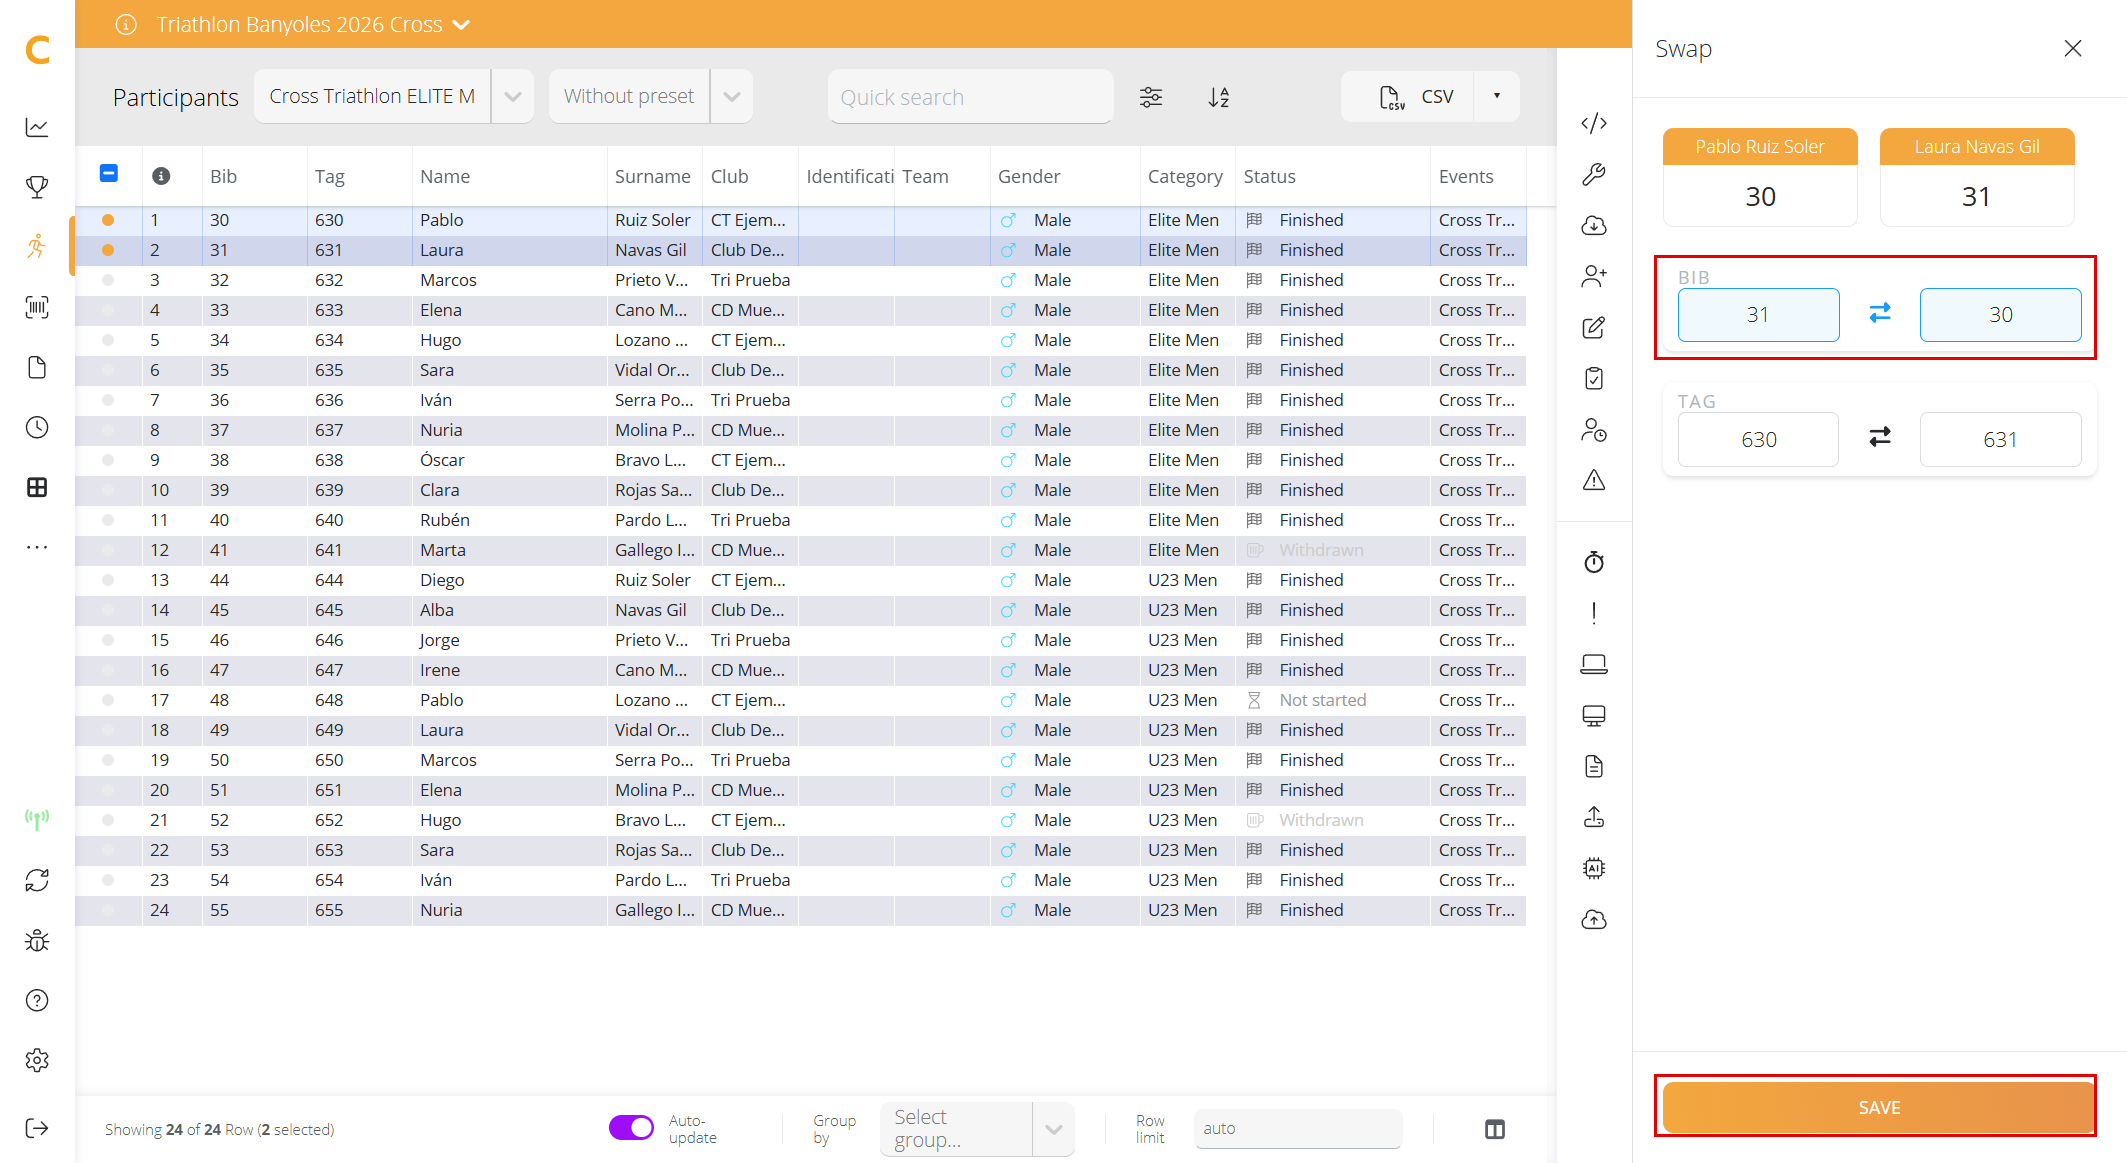The image size is (2127, 1163).
Task: Click the barcode scanner sidebar icon
Action: pyautogui.click(x=37, y=307)
